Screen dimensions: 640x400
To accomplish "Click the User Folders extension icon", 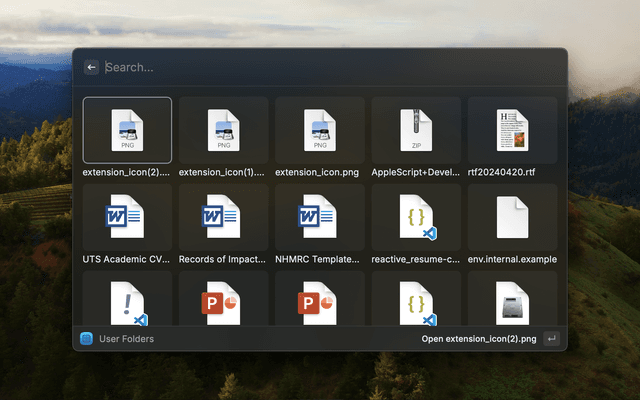I will pos(86,339).
